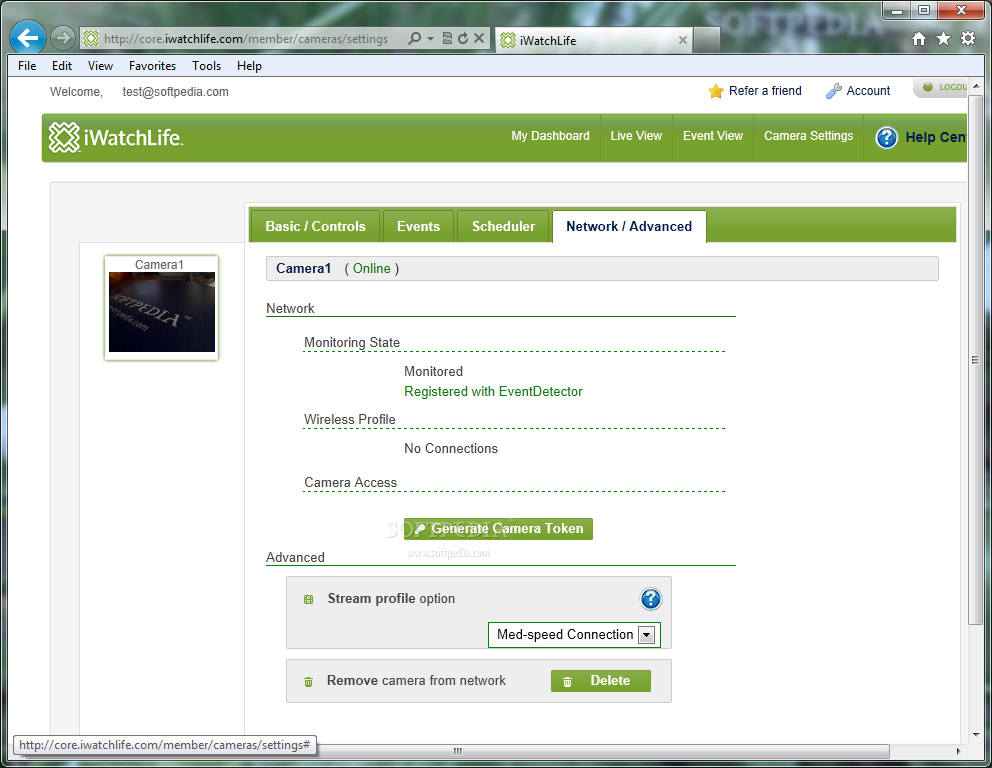Open Camera Settings page
Viewport: 992px width, 768px height.
click(x=809, y=136)
